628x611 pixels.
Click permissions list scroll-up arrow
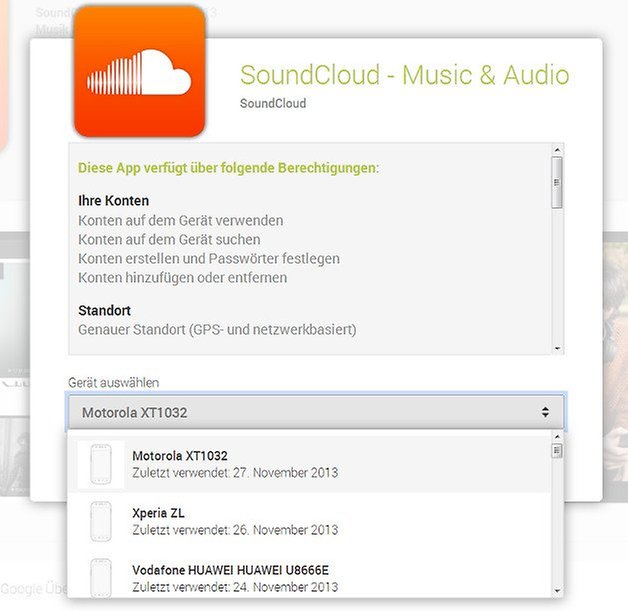tap(557, 150)
